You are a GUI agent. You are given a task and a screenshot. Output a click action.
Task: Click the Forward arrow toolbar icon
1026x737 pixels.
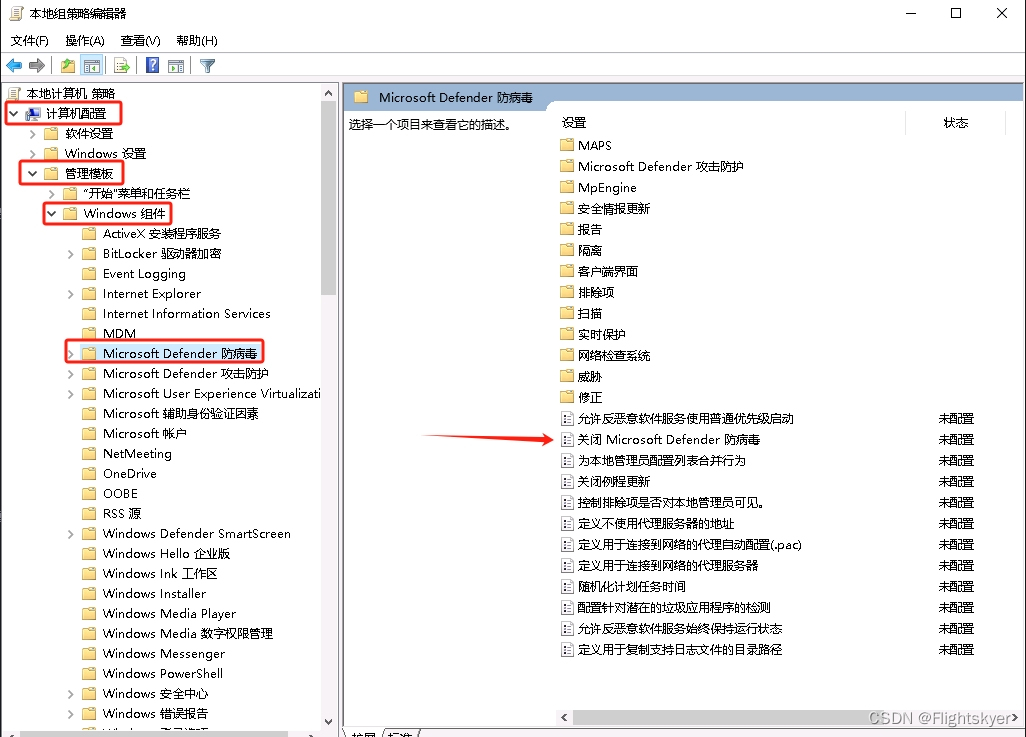37,65
